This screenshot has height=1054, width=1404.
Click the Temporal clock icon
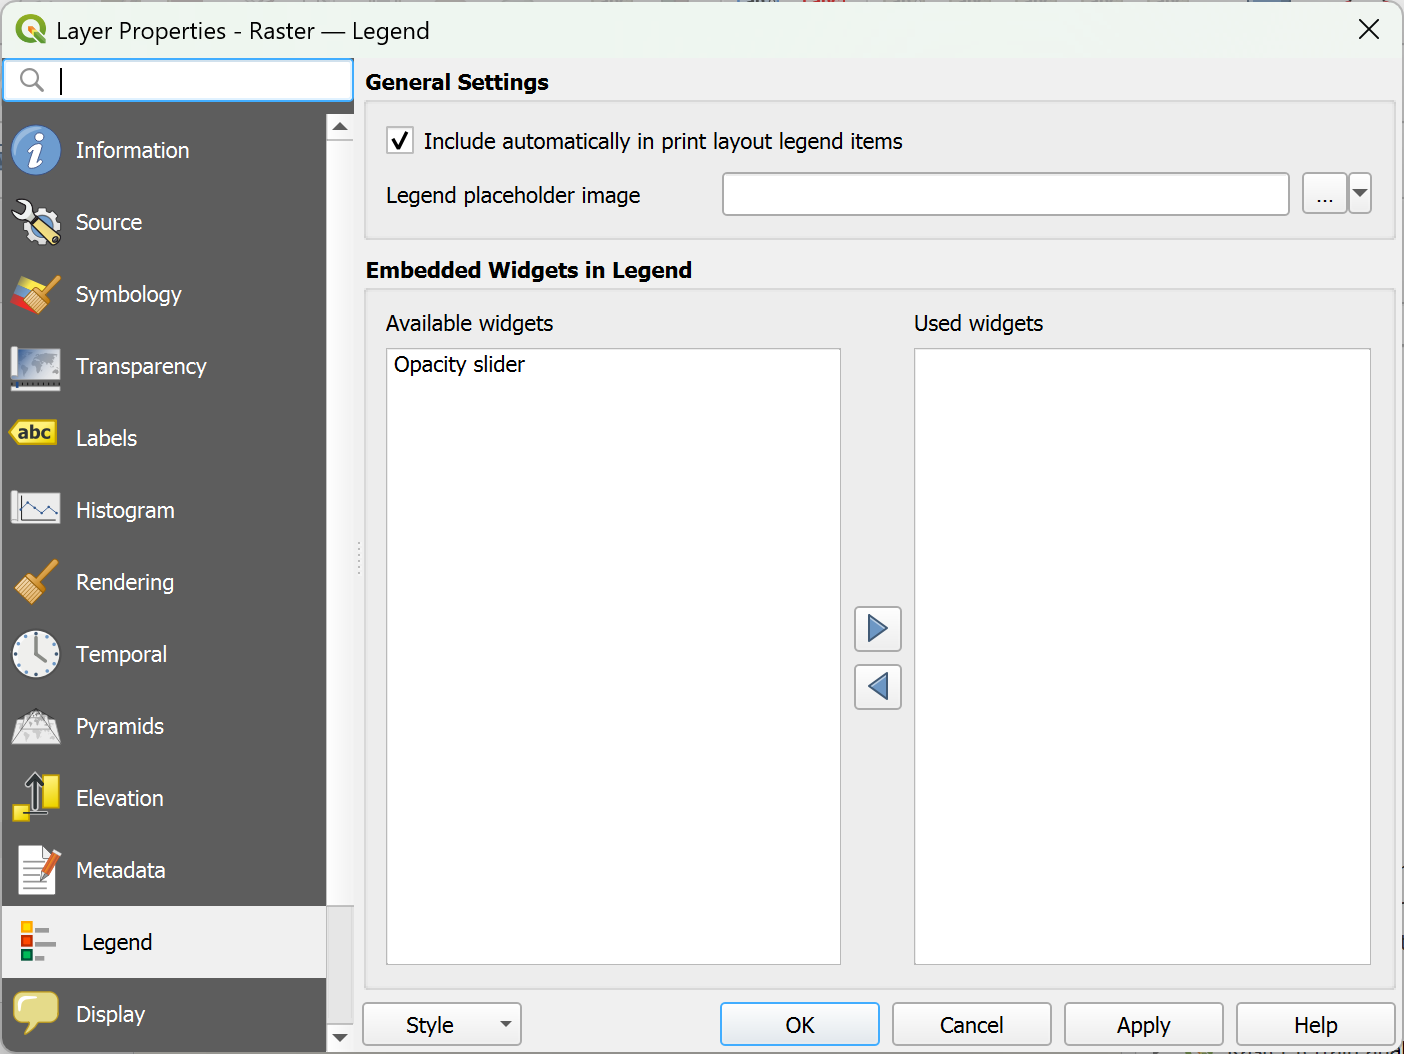tap(36, 654)
